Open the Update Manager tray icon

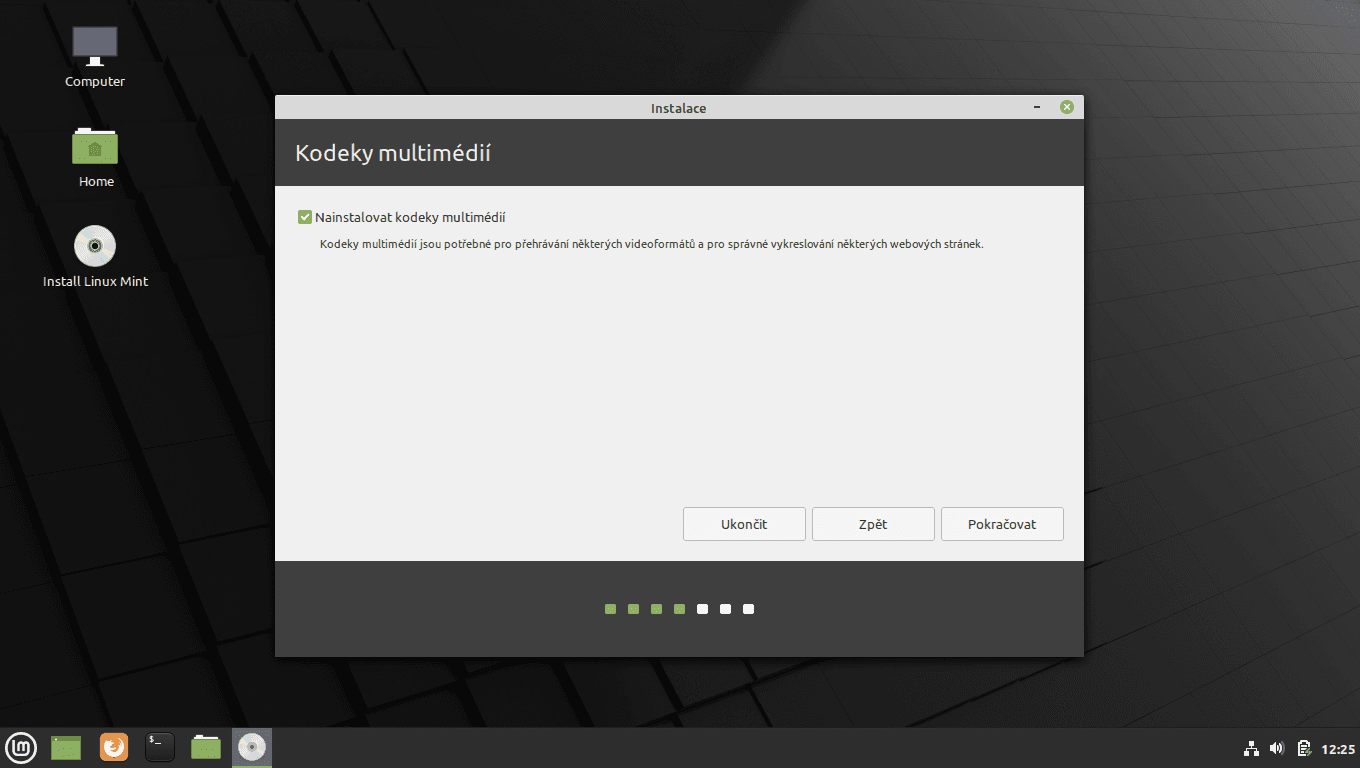click(x=1303, y=747)
